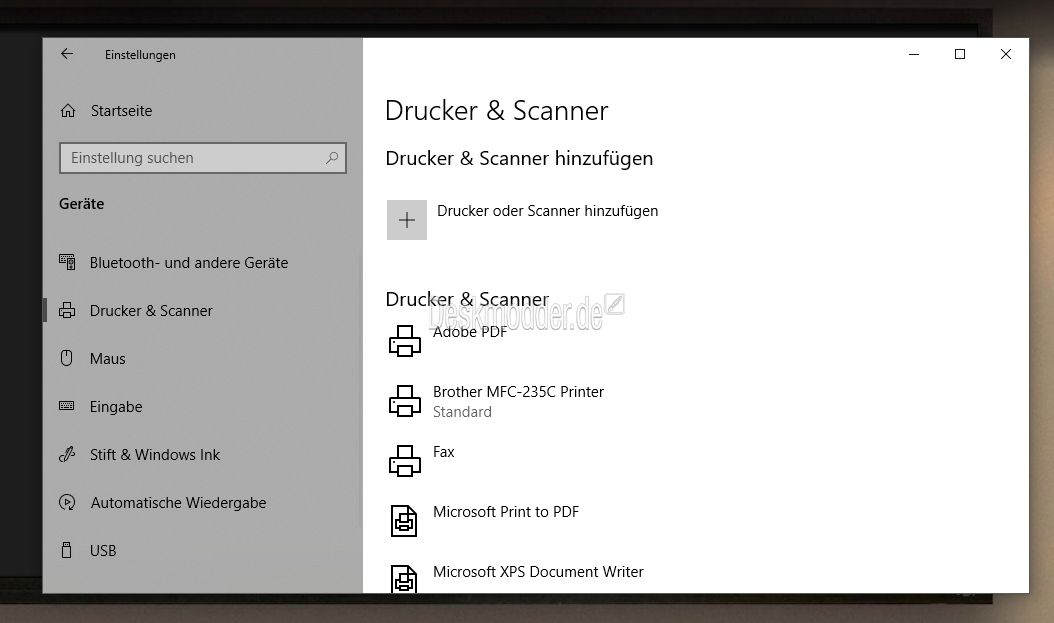Open Startseite home icon

pyautogui.click(x=68, y=111)
